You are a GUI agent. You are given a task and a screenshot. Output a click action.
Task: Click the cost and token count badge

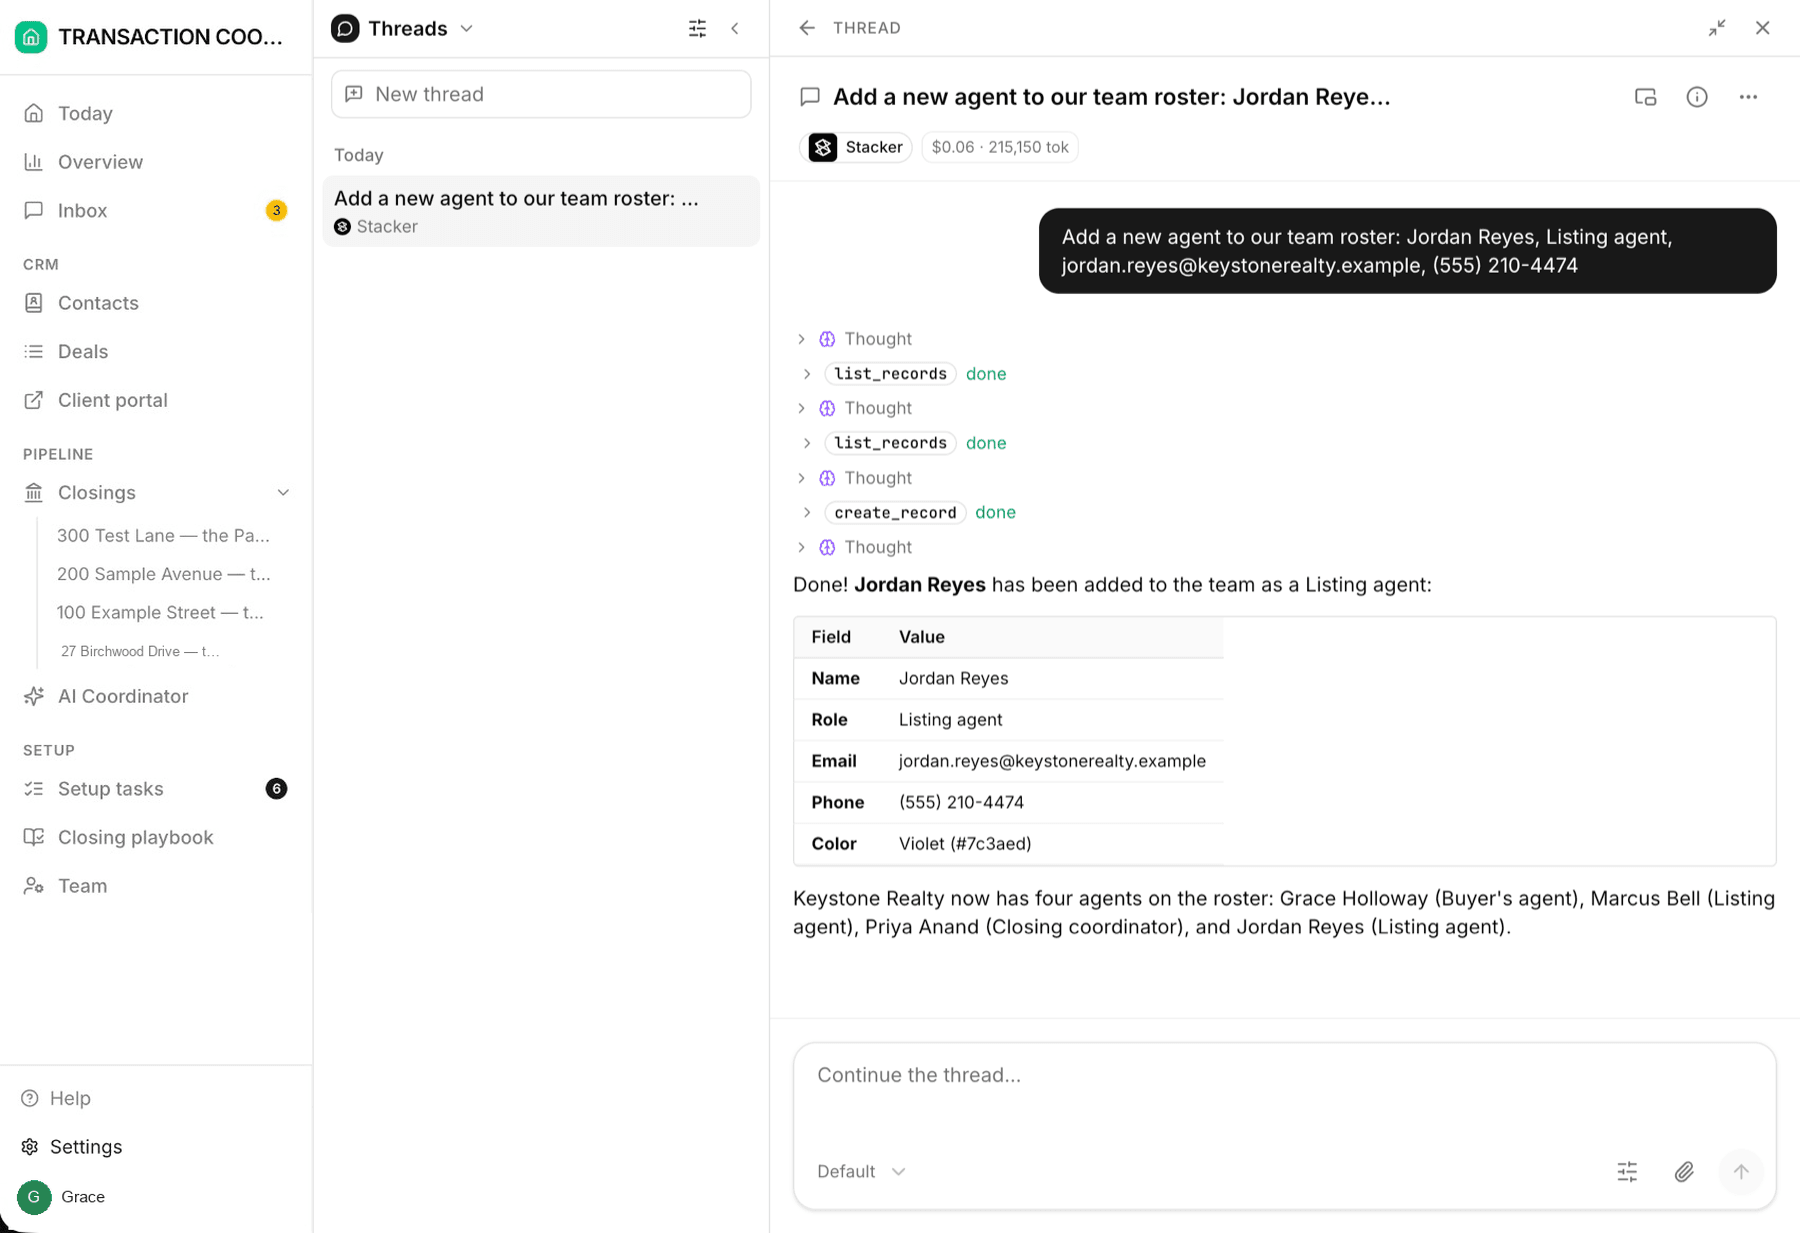[999, 147]
